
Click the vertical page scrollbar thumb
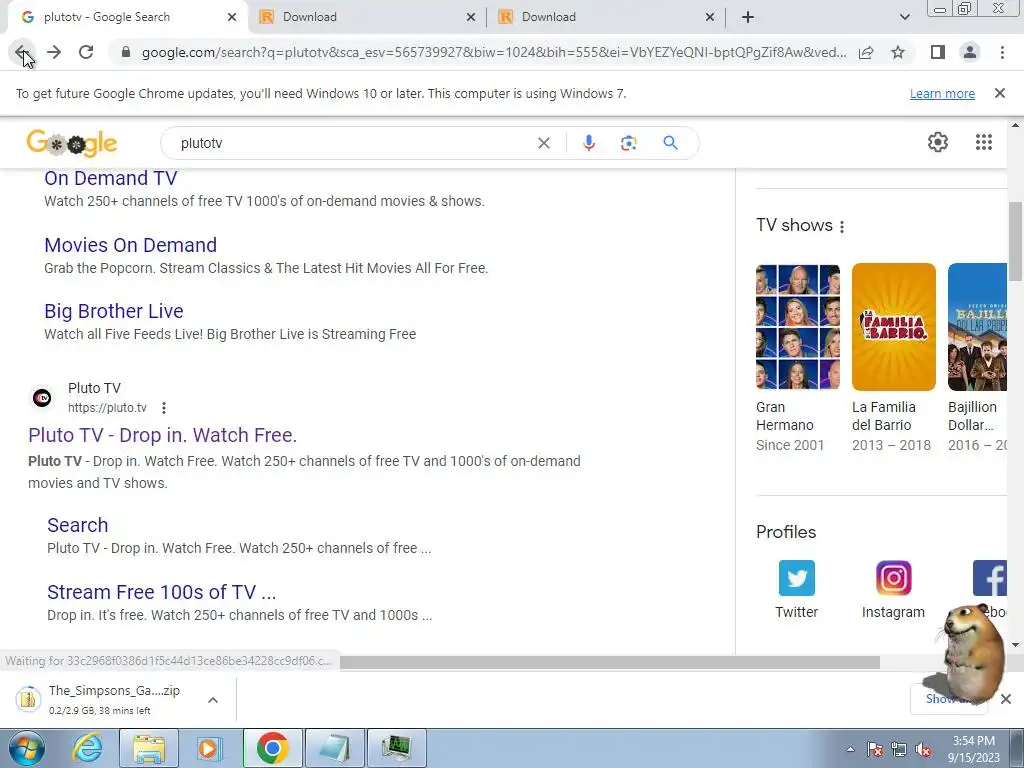1015,241
